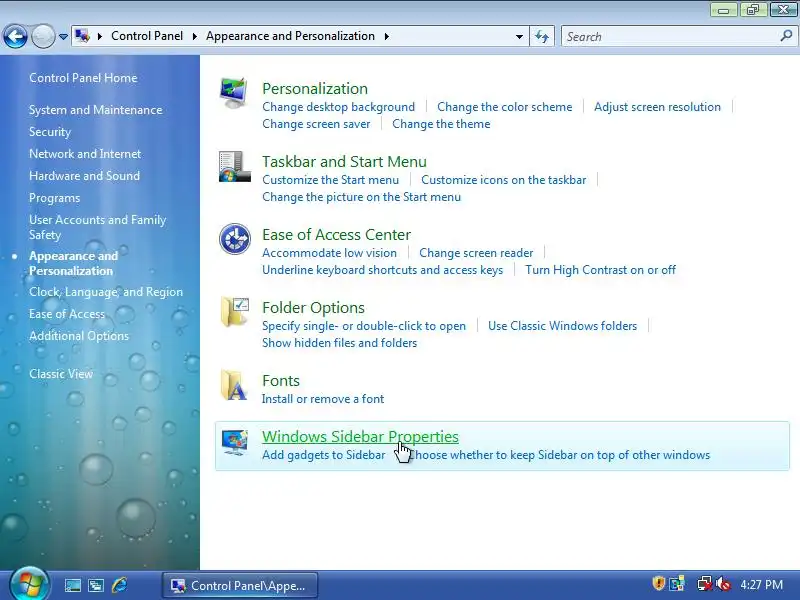Click the Fonts folder icon
The width and height of the screenshot is (800, 600).
click(234, 385)
